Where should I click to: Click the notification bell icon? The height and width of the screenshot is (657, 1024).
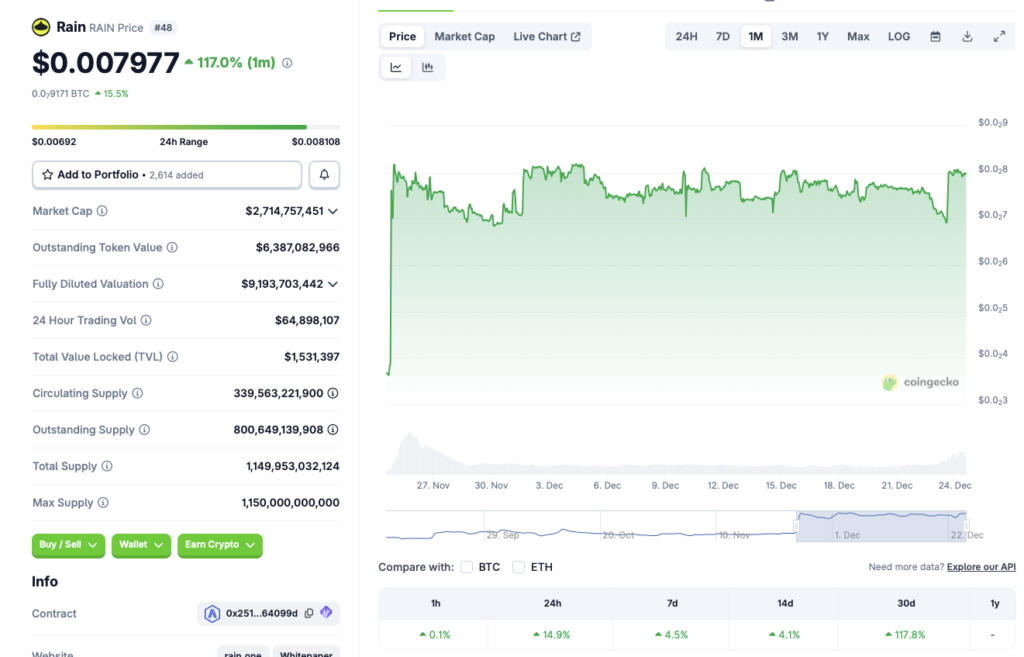[x=325, y=174]
